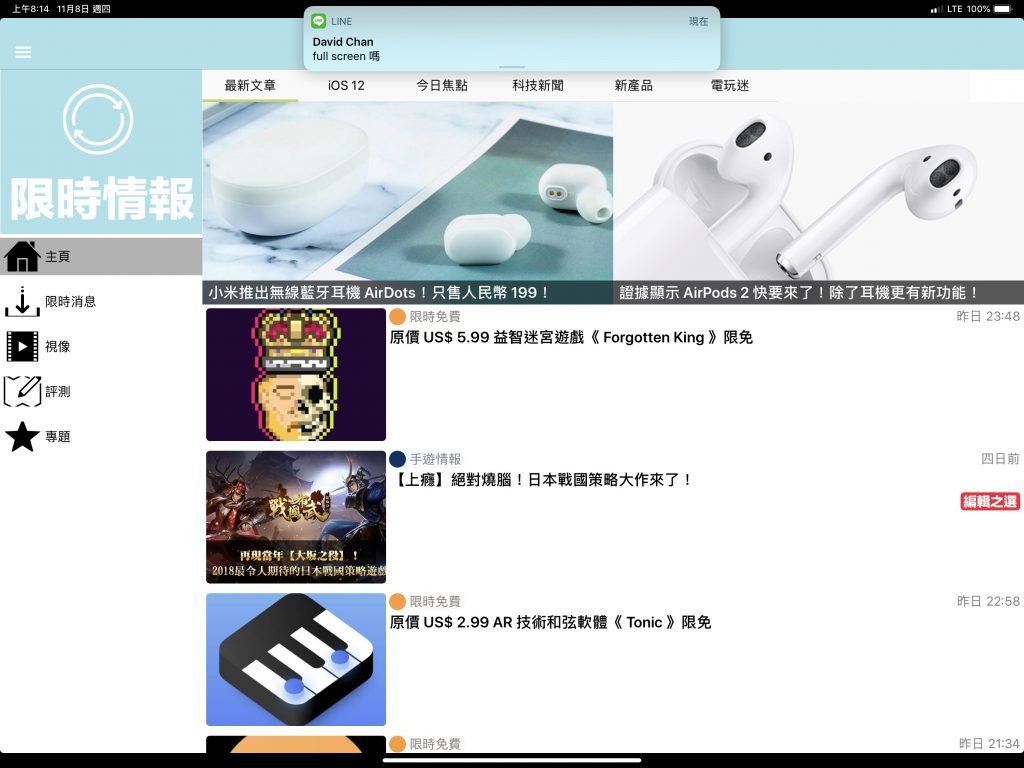1024x768 pixels.
Task: Open 限時消息 in the sidebar
Action: click(x=101, y=301)
